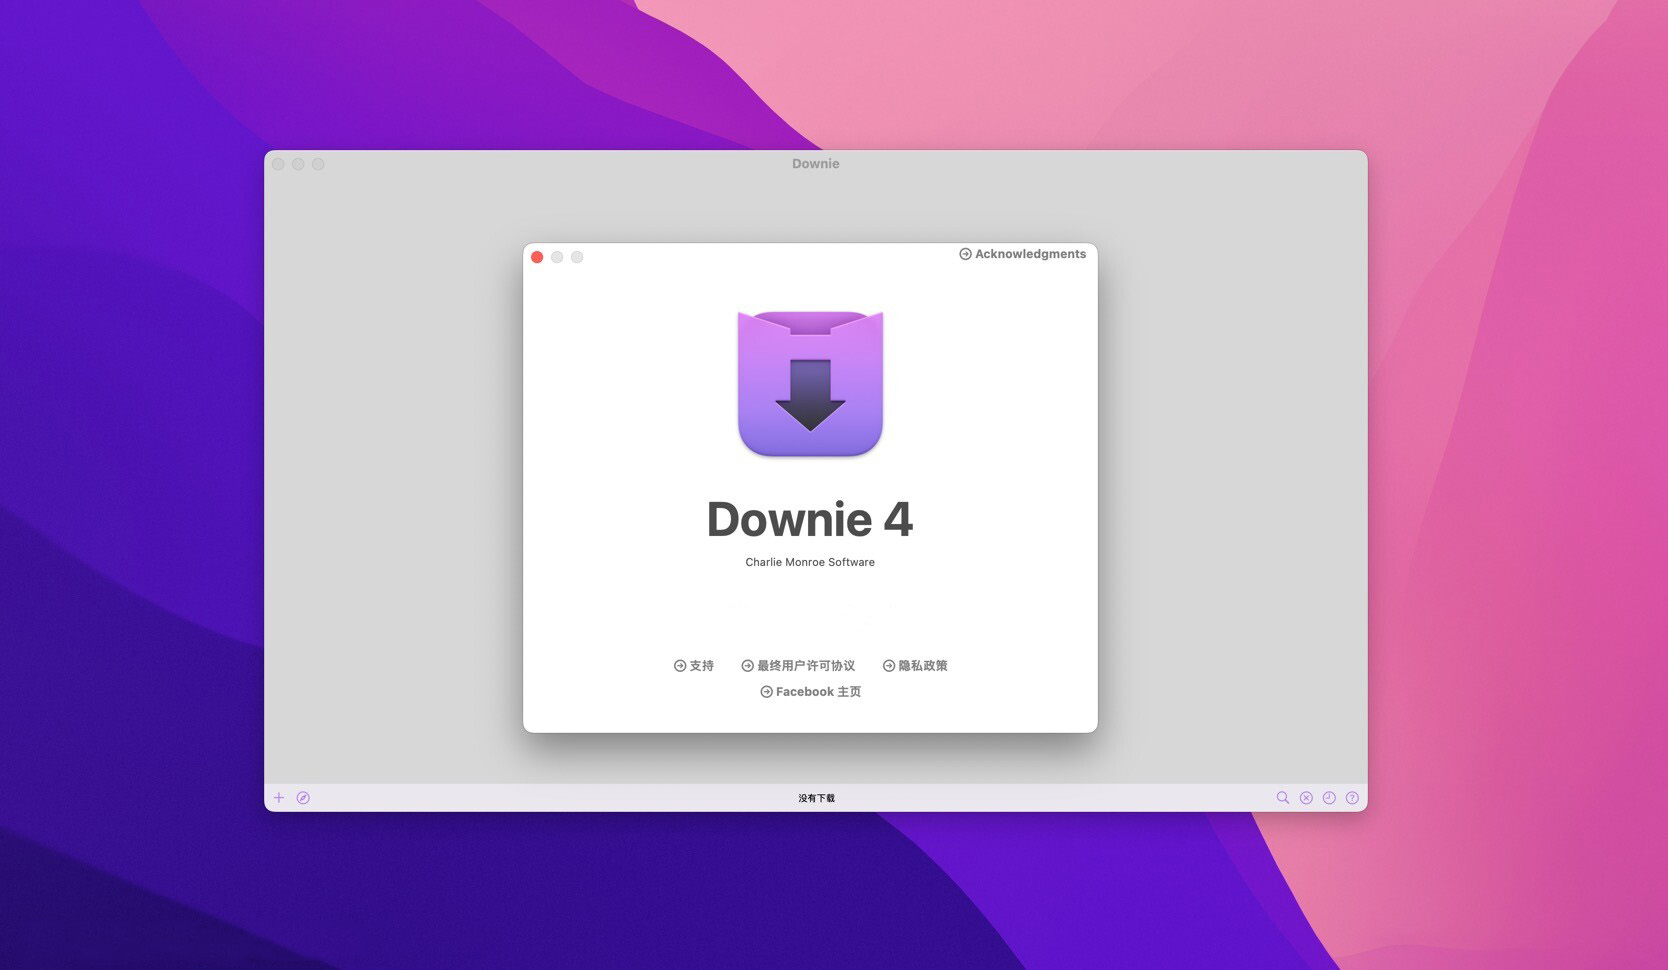Viewport: 1668px width, 970px height.
Task: Click the Downie 4 app icon image
Action: pyautogui.click(x=810, y=384)
